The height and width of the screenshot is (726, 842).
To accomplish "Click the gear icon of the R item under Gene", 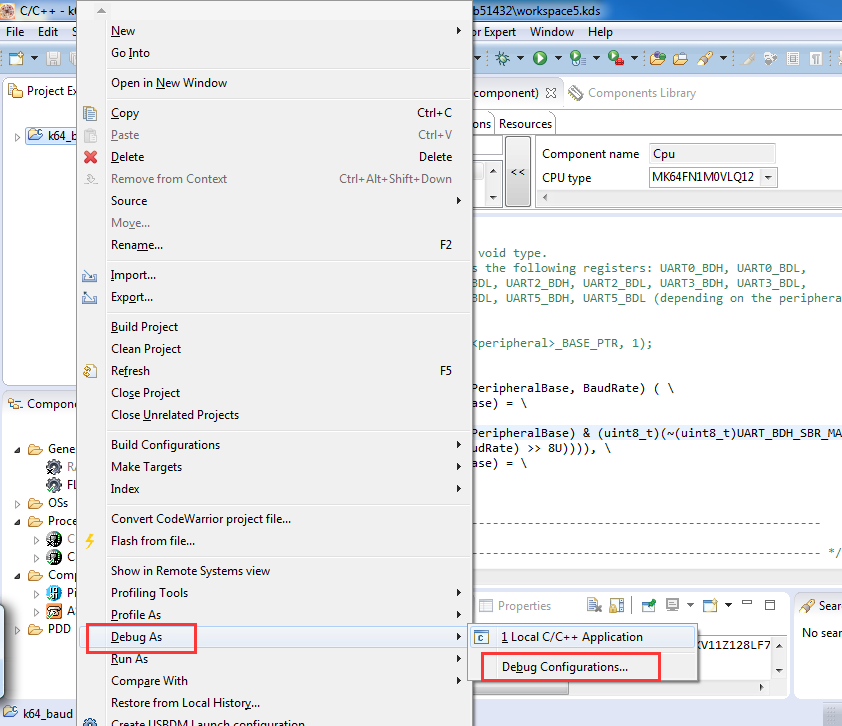I will coord(54,467).
